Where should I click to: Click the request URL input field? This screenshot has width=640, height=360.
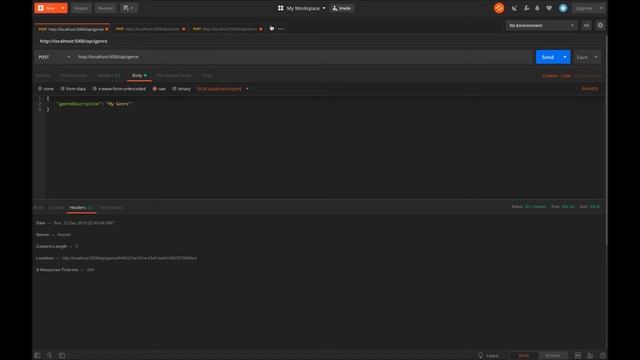303,57
